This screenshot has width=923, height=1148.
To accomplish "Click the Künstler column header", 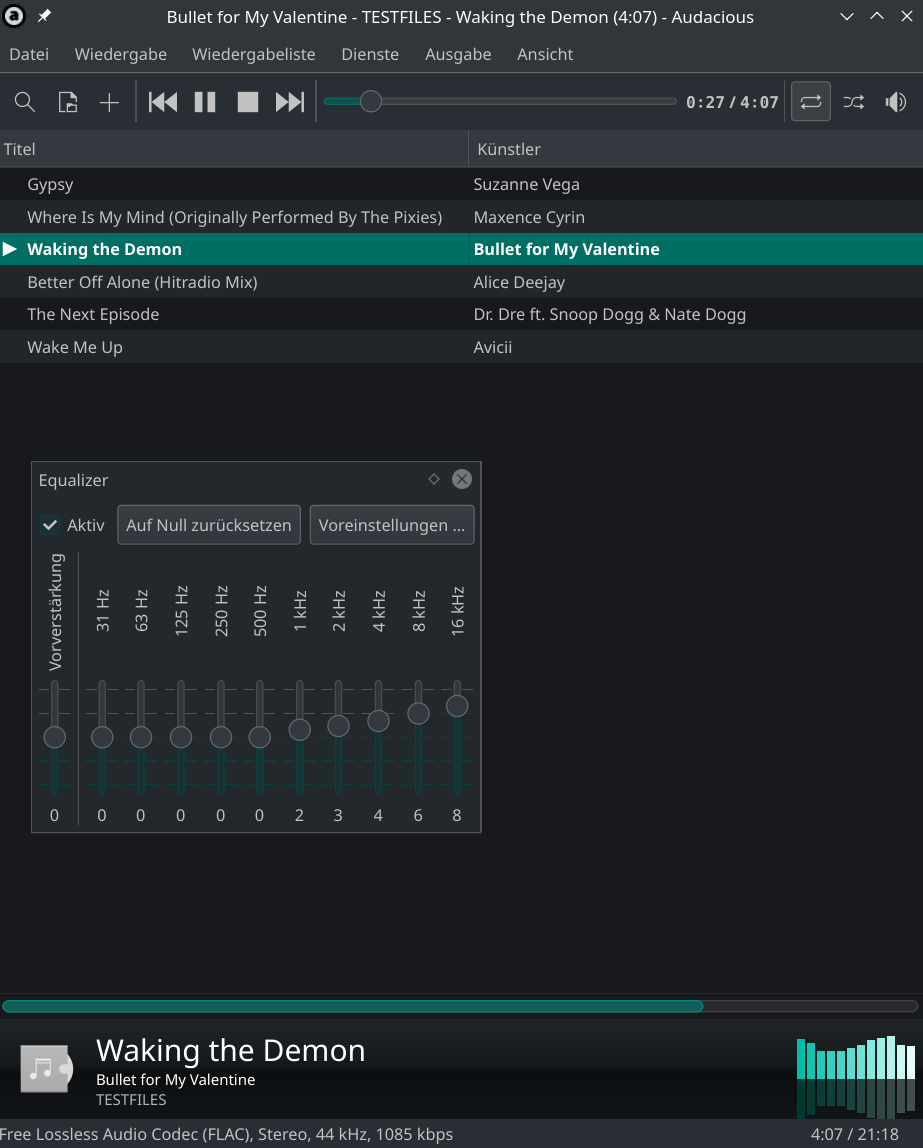I will coord(695,149).
